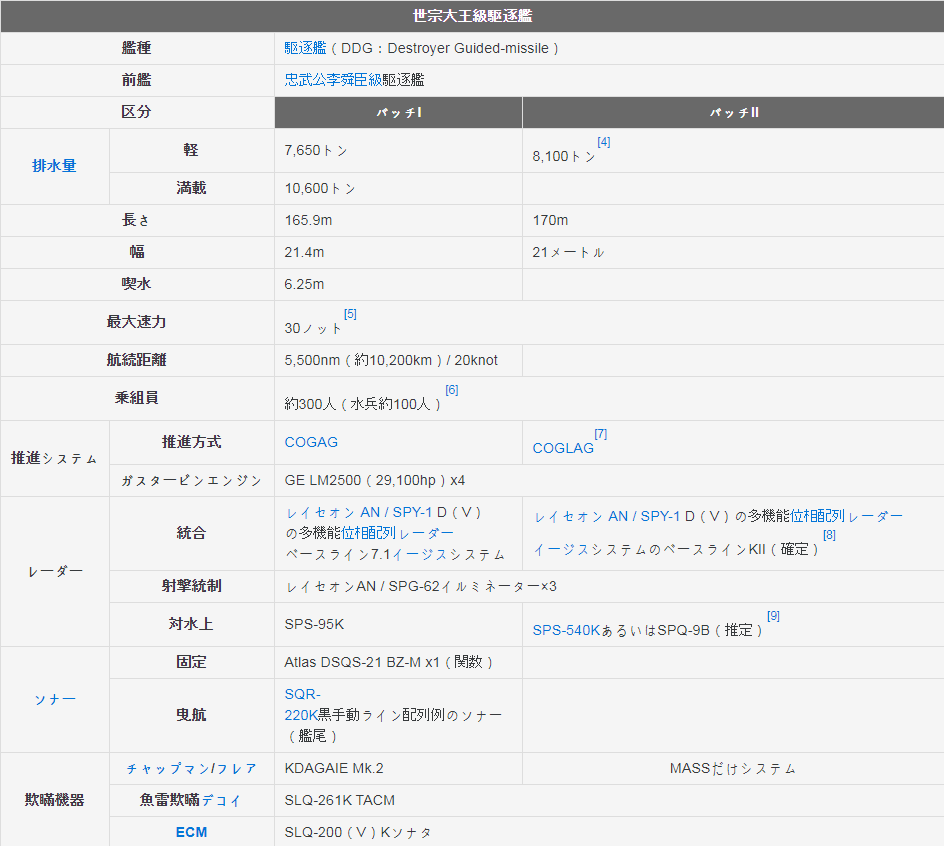The height and width of the screenshot is (846, 944).
Task: Click footnote [9] beside SPQ-9B
Action: 773,616
